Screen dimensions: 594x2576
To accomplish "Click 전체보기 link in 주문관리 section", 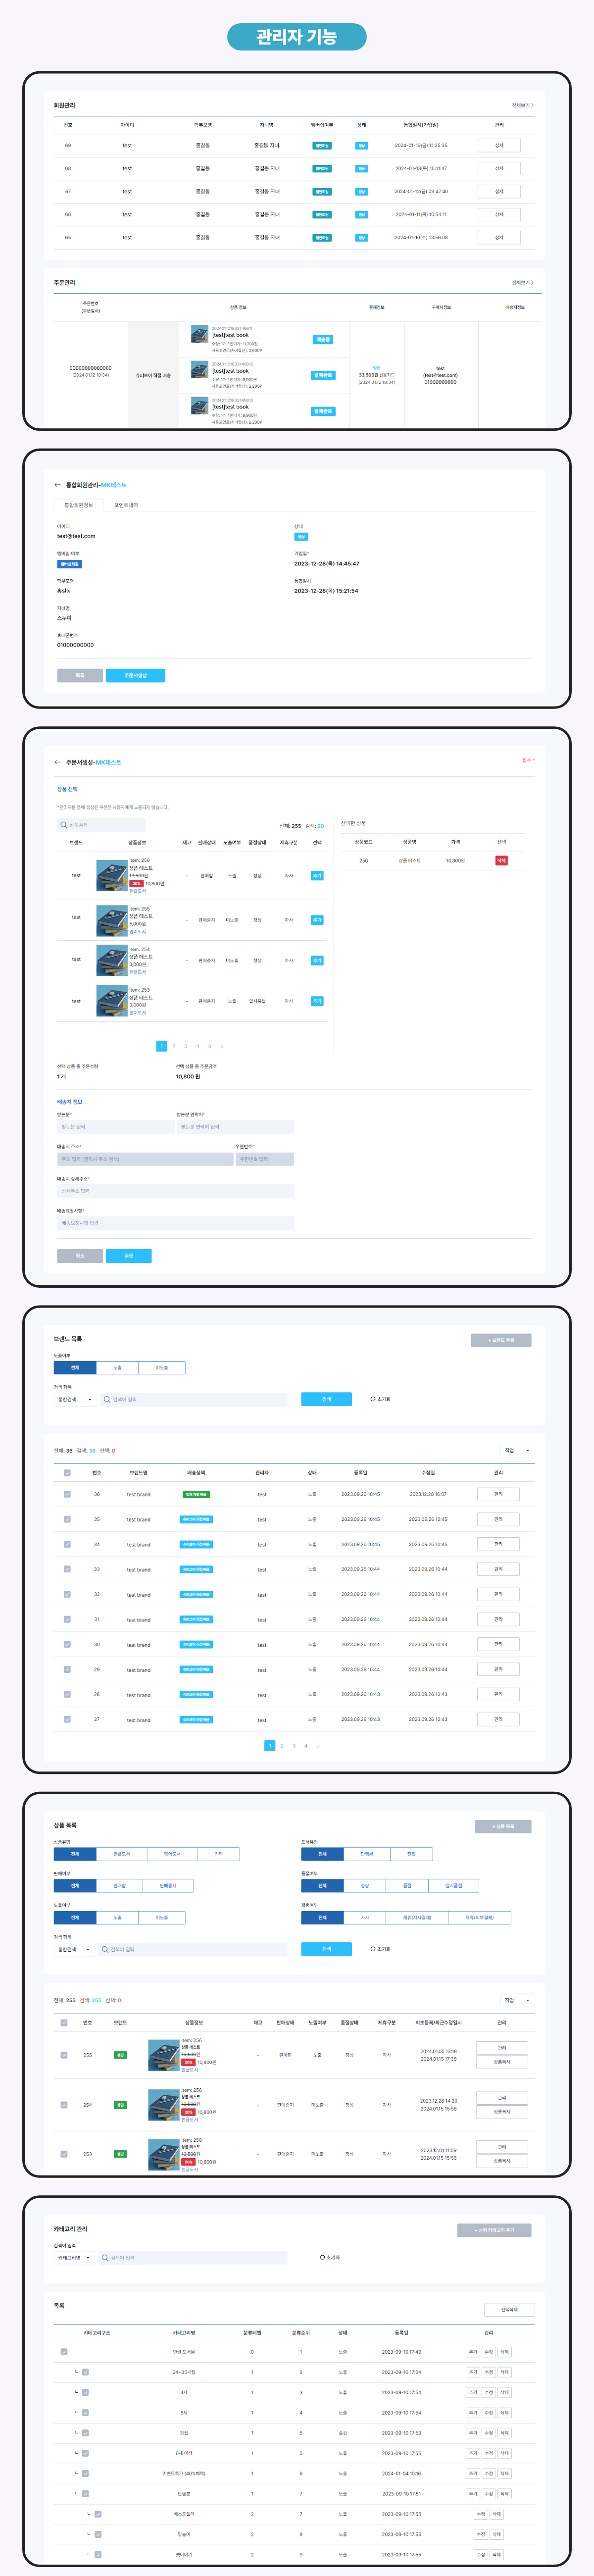I will [522, 283].
